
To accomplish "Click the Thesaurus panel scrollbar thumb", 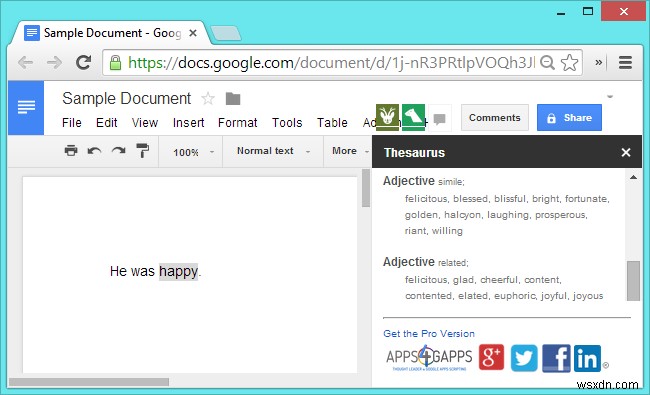I will [x=633, y=281].
